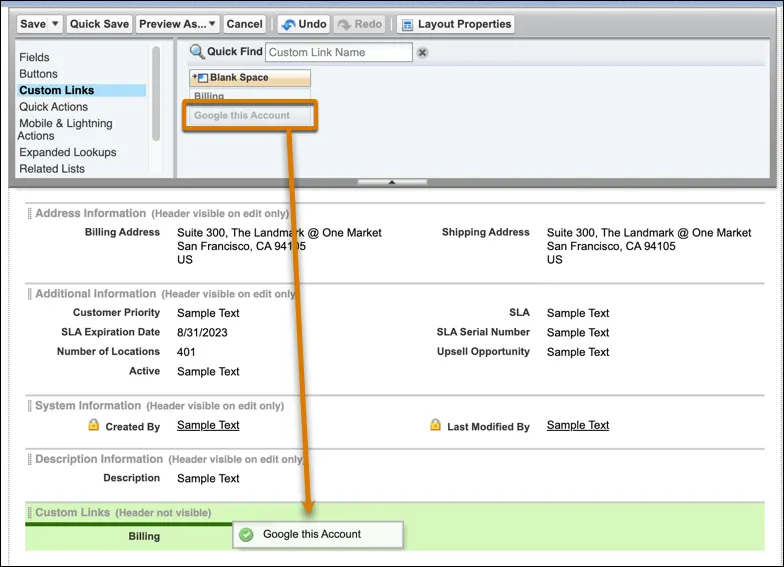Click the Billing link in Custom Links section
Image resolution: width=784 pixels, height=567 pixels.
pyautogui.click(x=144, y=536)
